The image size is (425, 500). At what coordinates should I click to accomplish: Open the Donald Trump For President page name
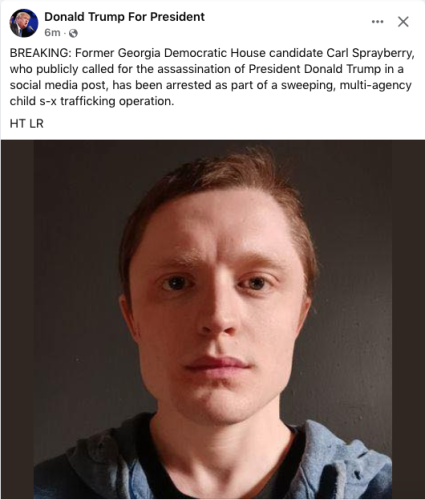(124, 17)
